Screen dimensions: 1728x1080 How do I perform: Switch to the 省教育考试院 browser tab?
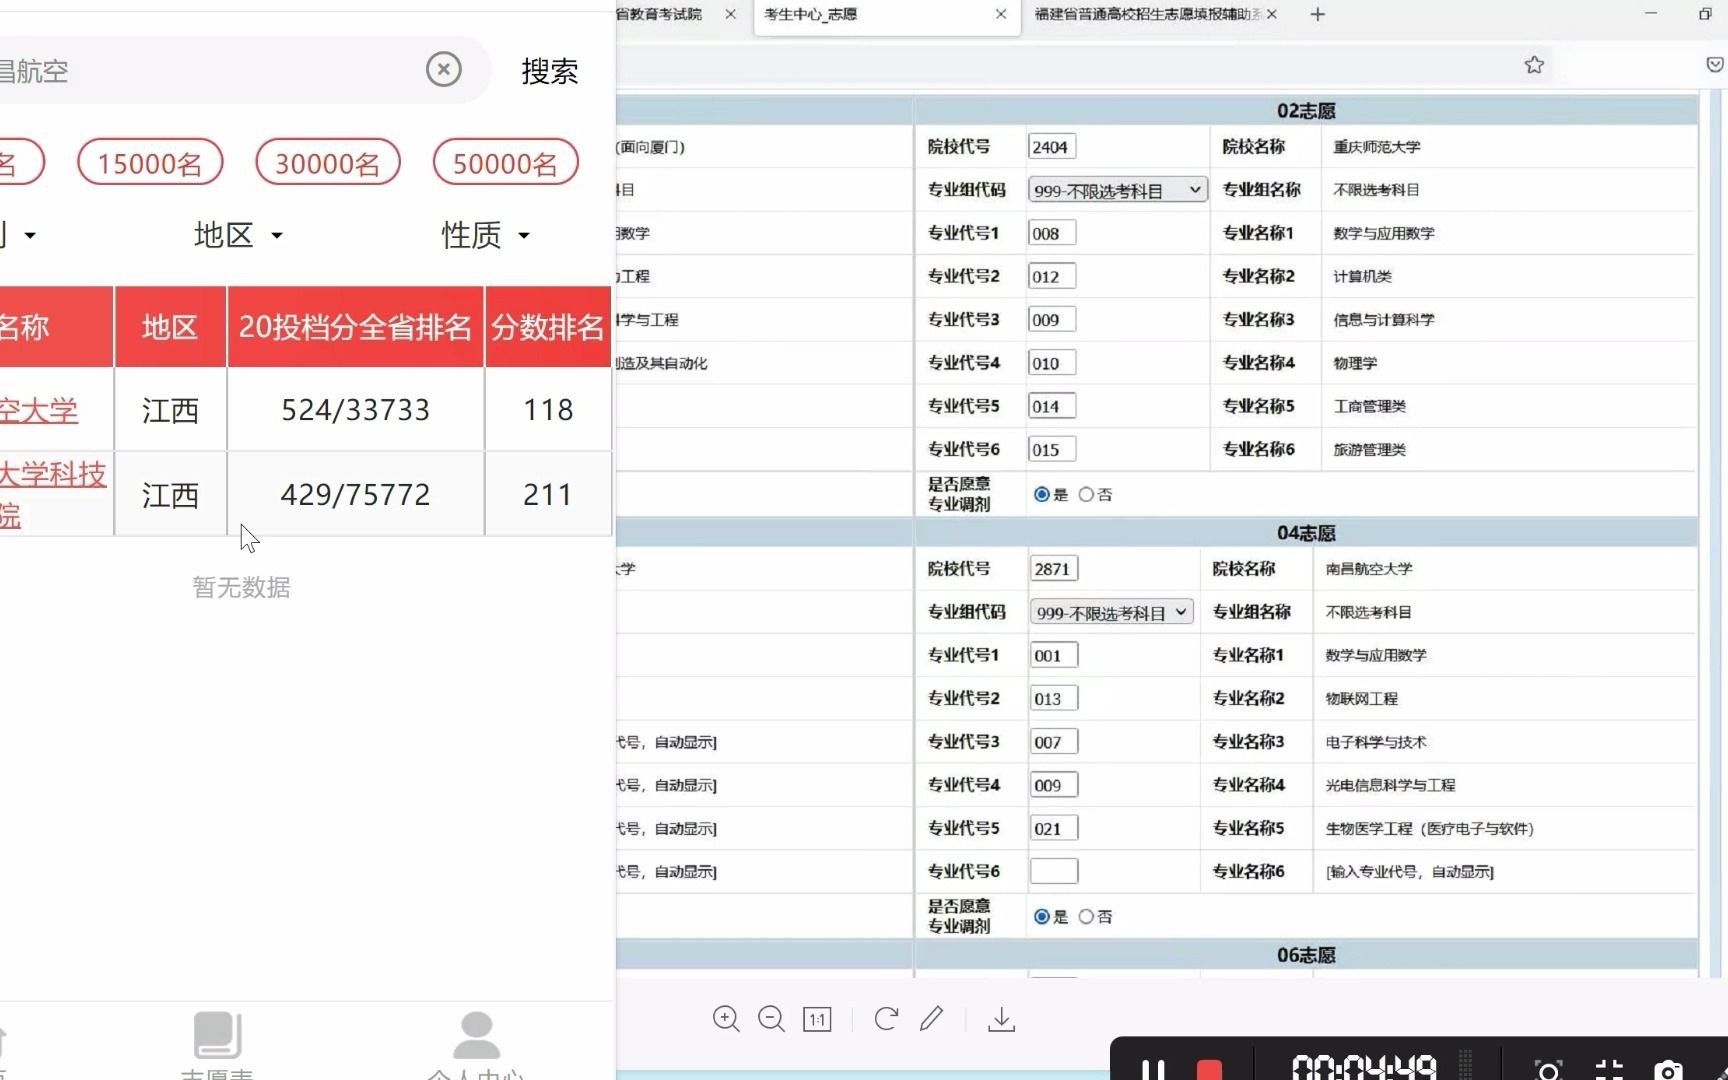pos(660,14)
